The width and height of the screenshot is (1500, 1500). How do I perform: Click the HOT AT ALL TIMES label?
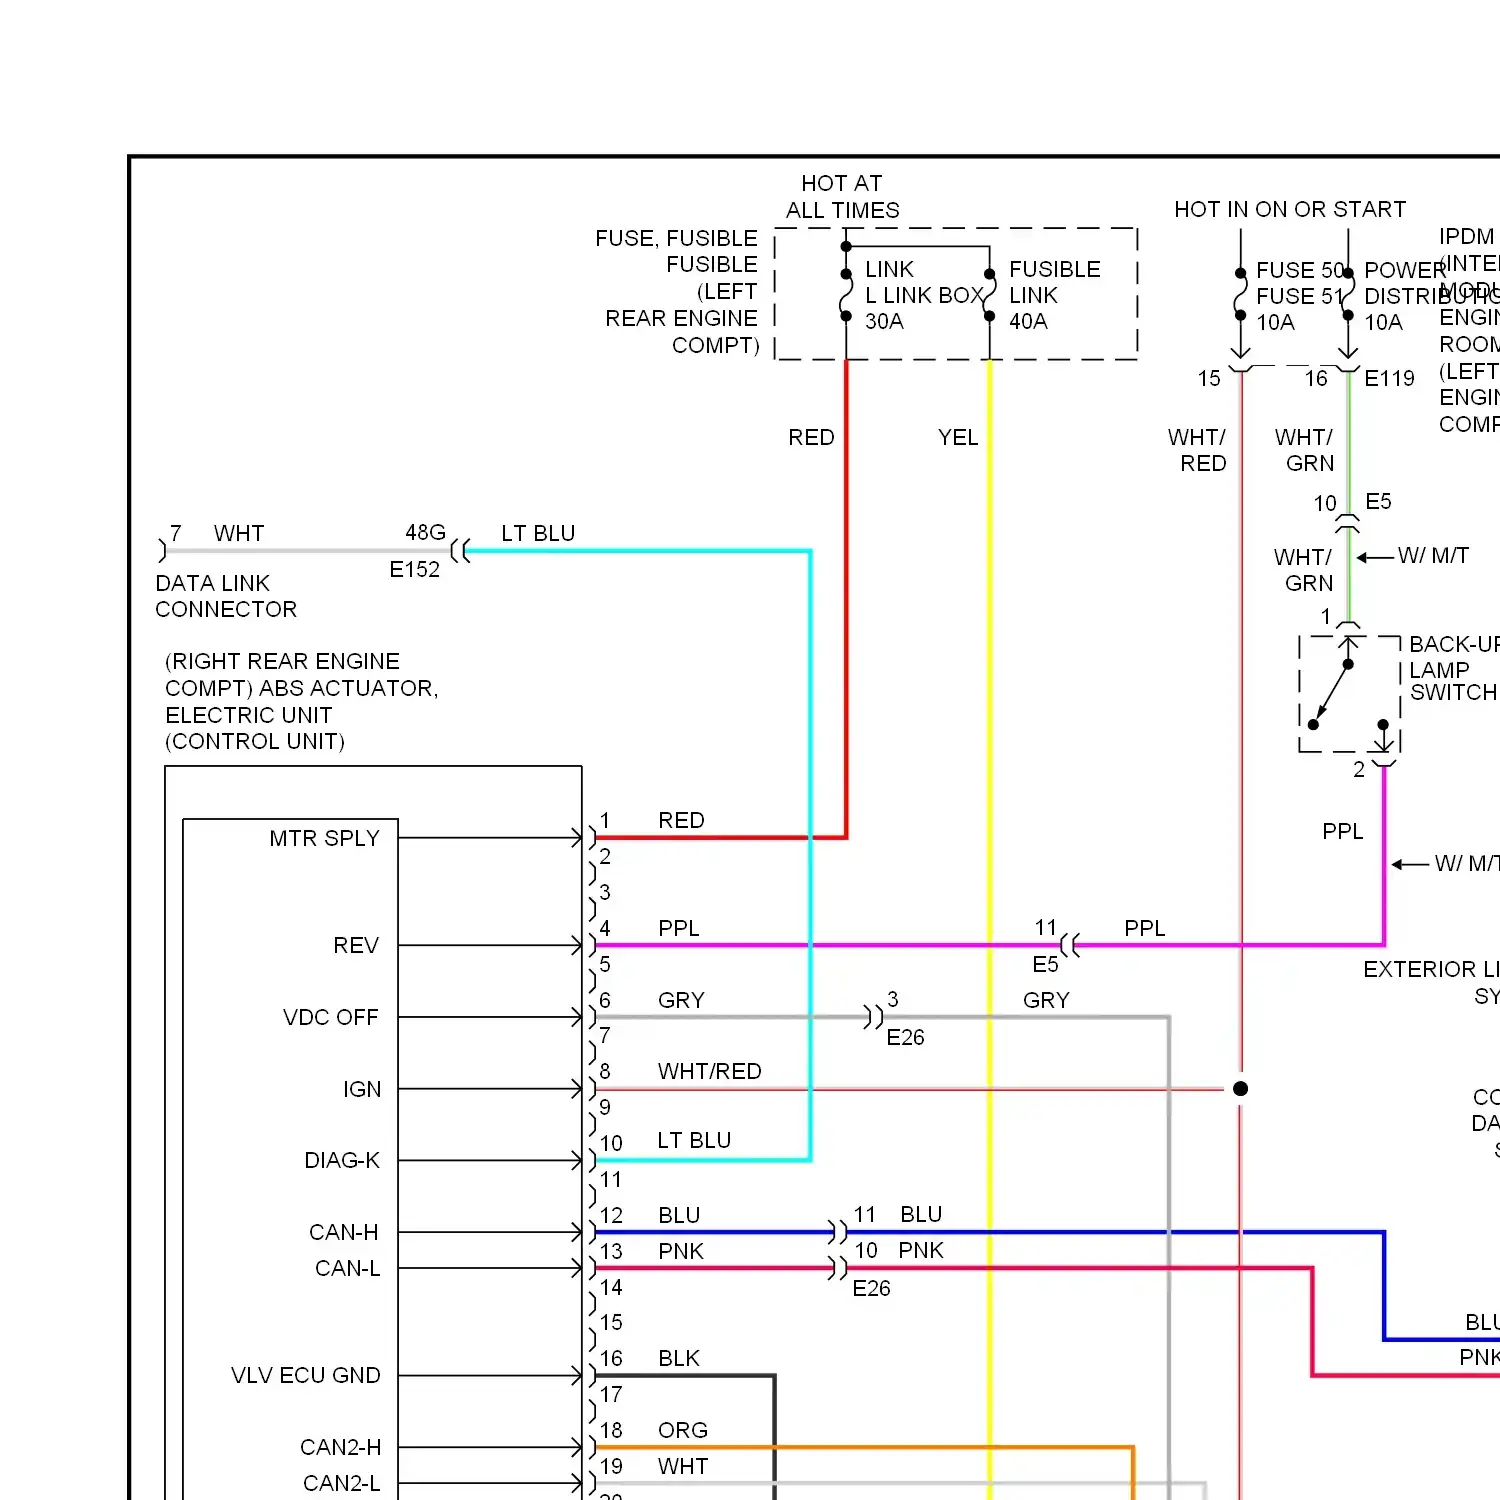842,197
